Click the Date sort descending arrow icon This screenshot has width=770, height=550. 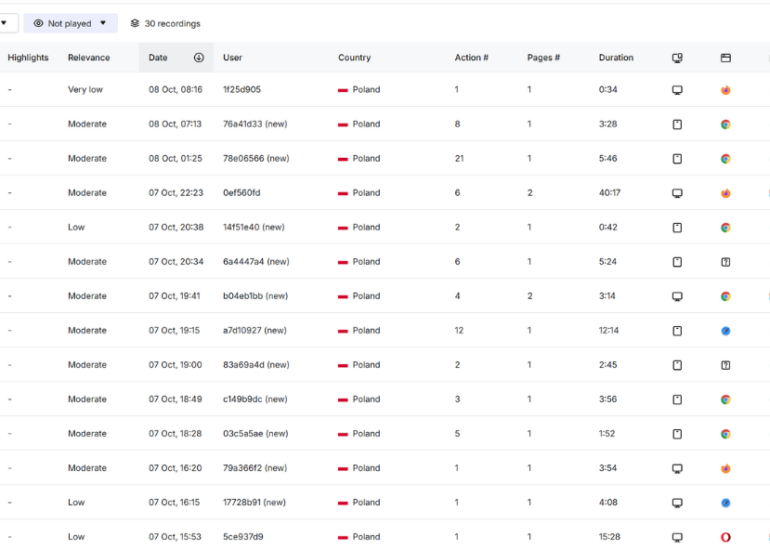pos(199,58)
